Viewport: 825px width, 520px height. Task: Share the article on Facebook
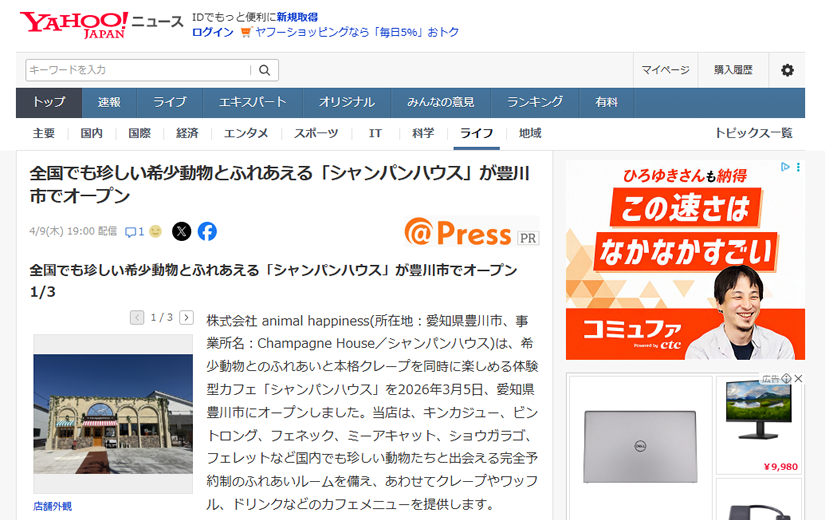tap(207, 231)
